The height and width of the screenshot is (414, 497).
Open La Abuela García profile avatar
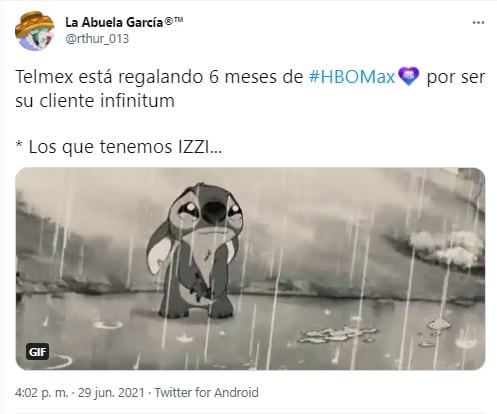pos(35,31)
